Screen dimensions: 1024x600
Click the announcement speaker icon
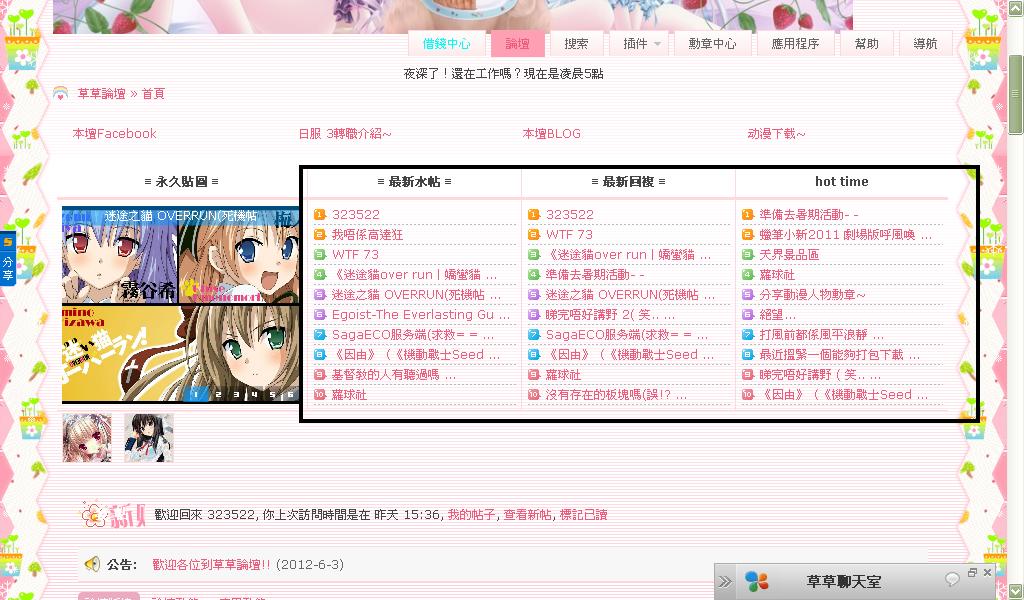[92, 563]
